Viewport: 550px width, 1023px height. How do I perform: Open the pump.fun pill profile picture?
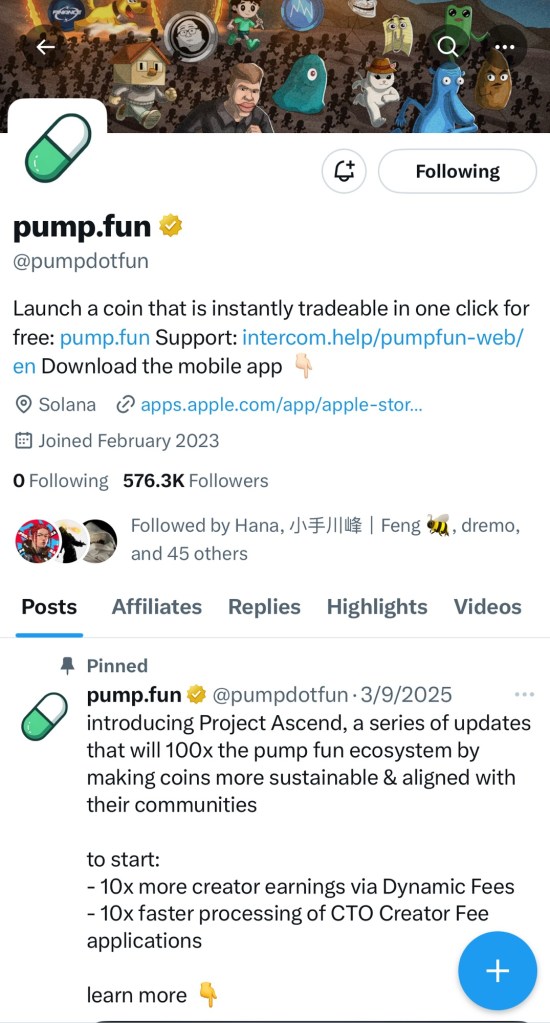(57, 148)
